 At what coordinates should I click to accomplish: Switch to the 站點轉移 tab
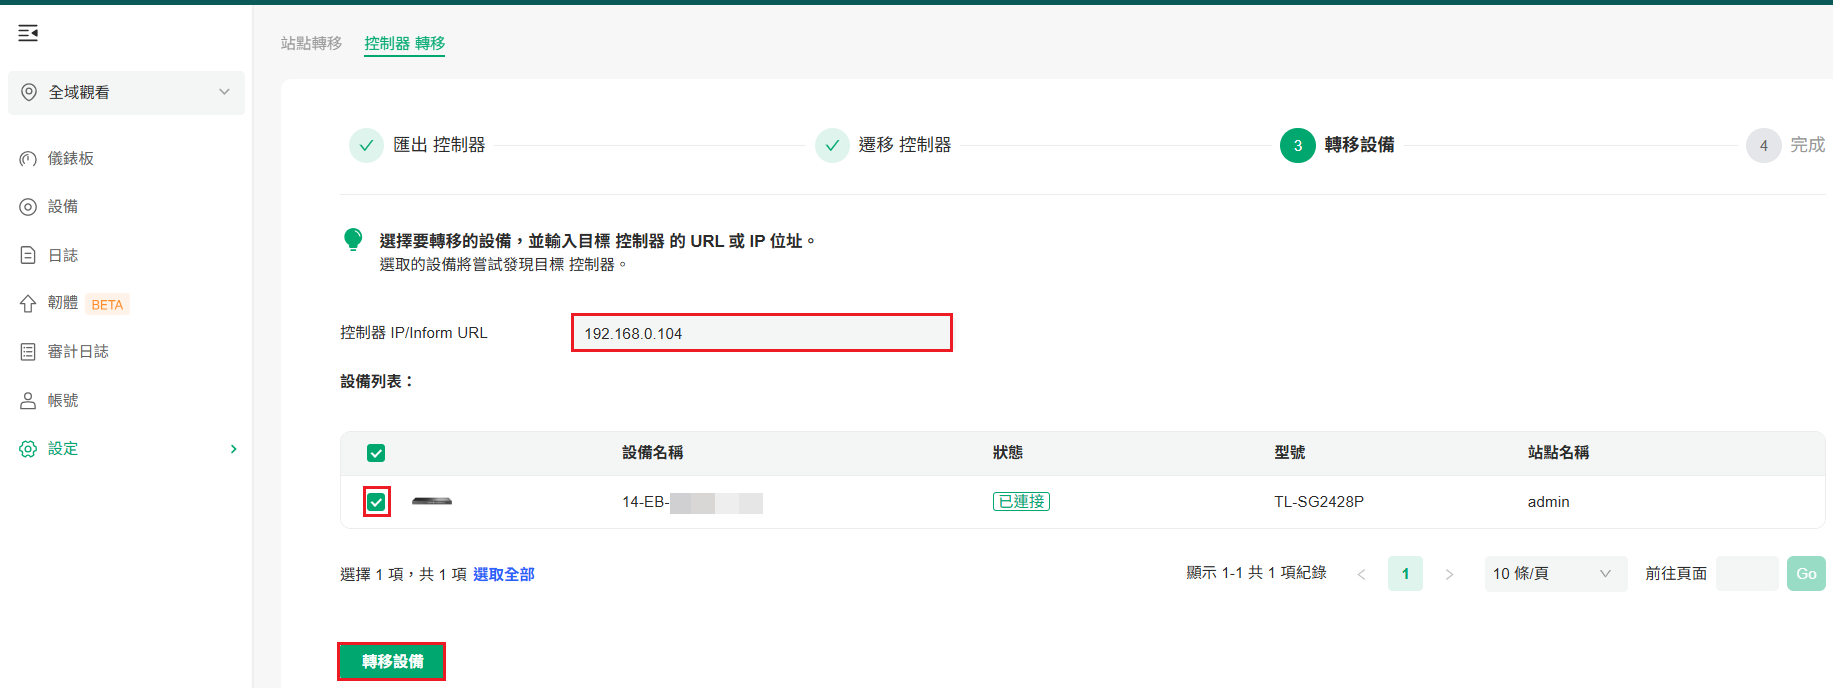311,43
